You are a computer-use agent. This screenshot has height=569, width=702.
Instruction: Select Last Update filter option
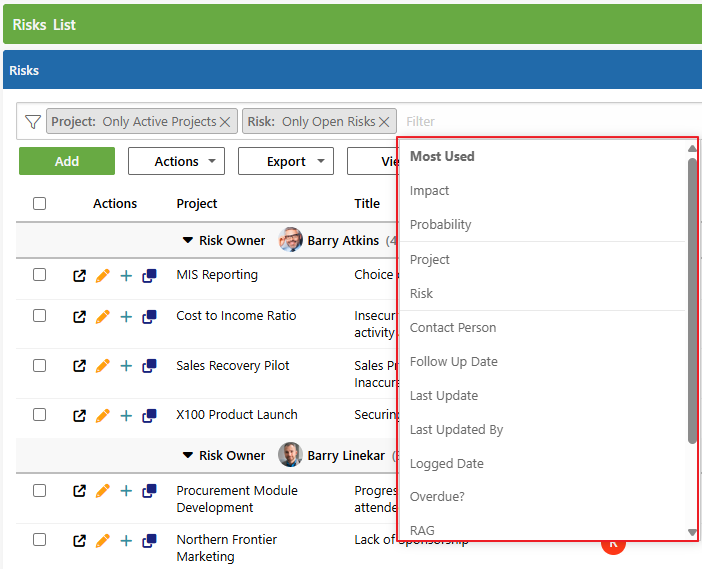[444, 396]
